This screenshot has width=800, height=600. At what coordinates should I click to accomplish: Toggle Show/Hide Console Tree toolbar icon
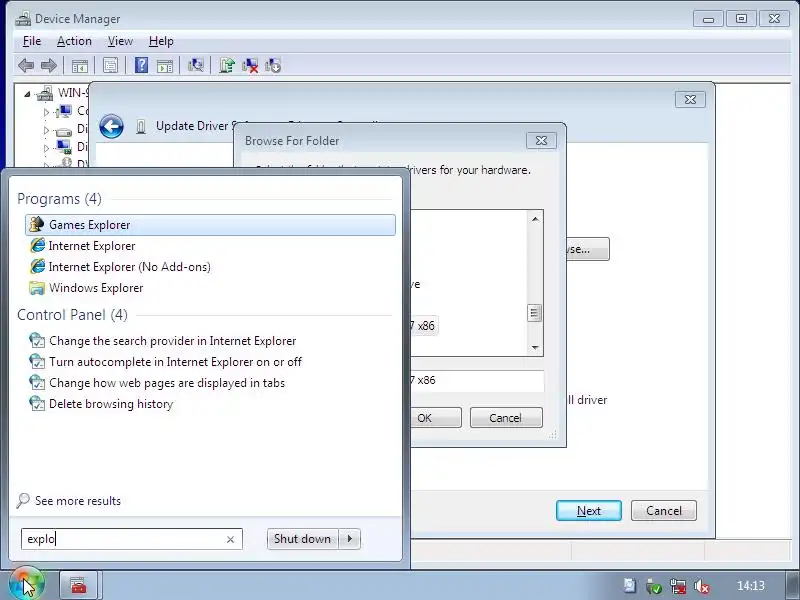[x=80, y=66]
